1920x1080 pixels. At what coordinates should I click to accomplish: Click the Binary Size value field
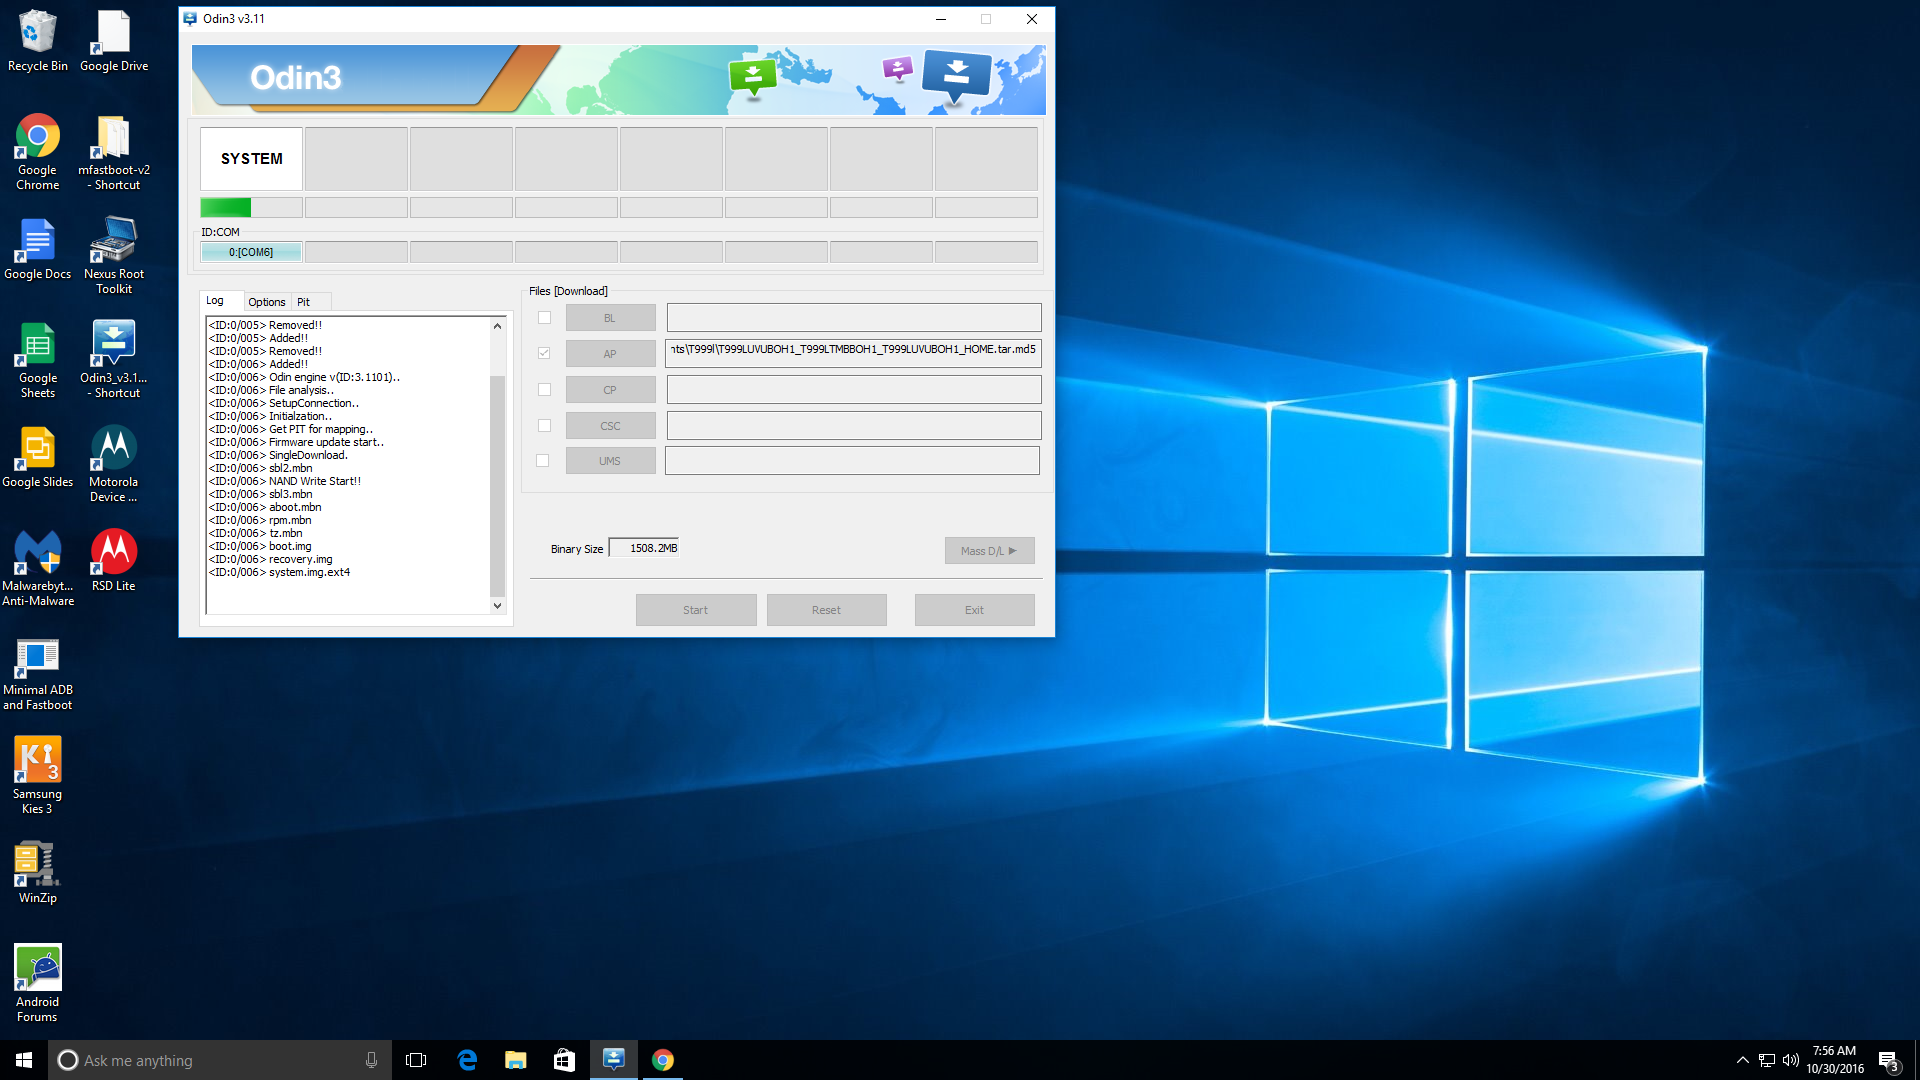[644, 548]
